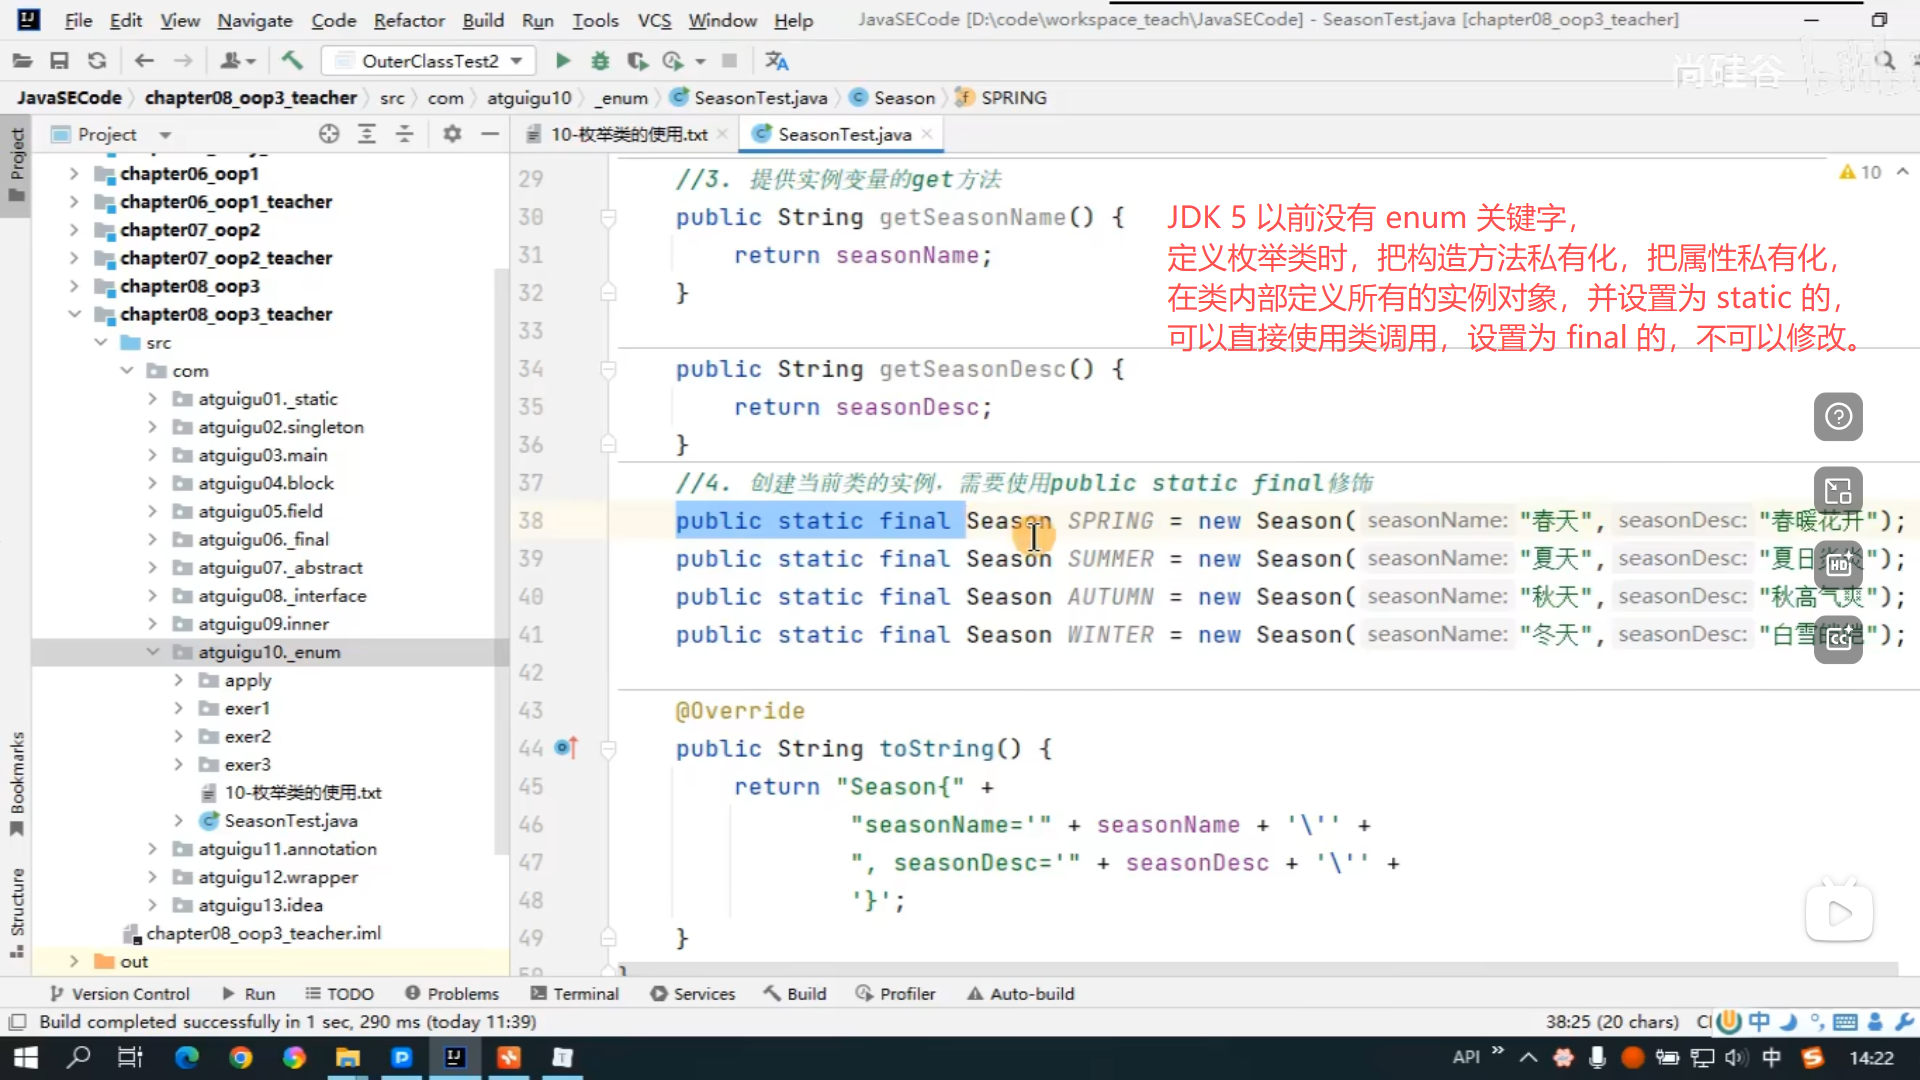Click the Debug bug icon

600,61
